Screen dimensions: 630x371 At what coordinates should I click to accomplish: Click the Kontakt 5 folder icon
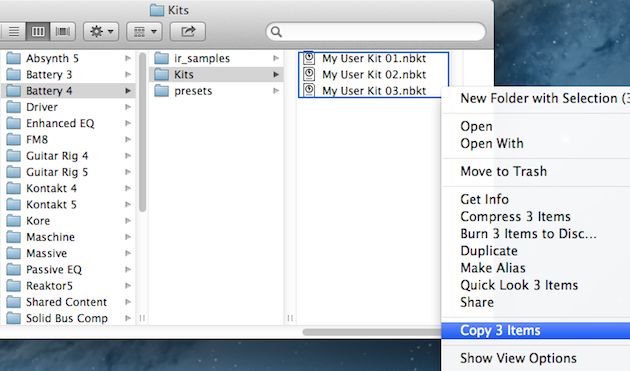14,204
